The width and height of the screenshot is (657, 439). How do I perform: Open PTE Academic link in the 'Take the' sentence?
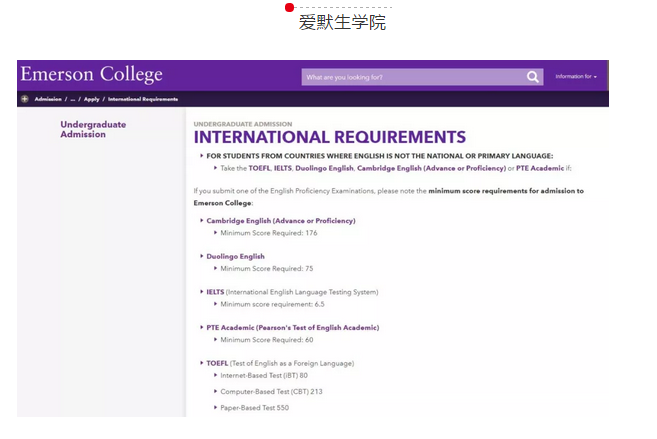540,168
